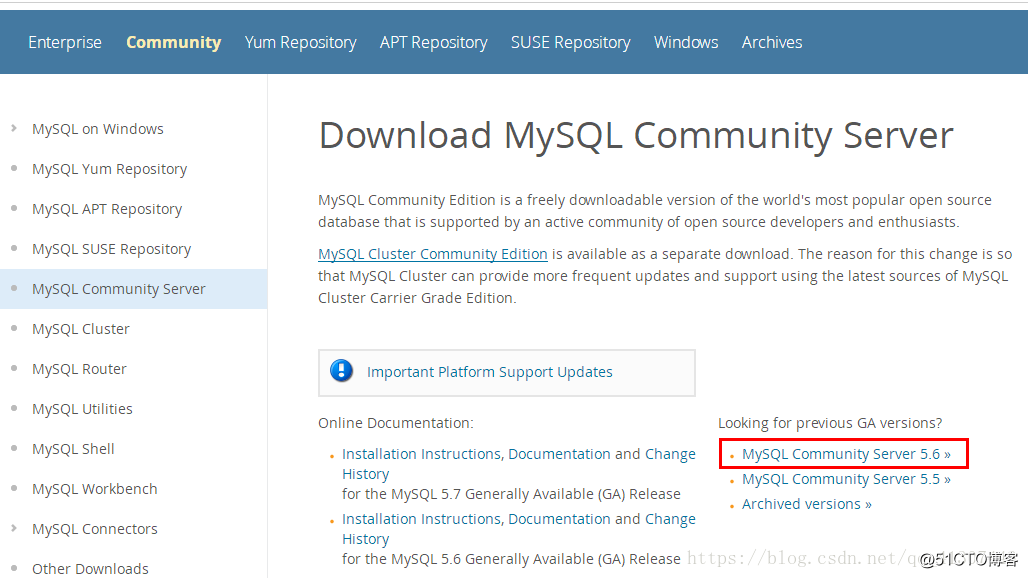The height and width of the screenshot is (578, 1028).
Task: Switch to the SUSE Repository tab
Action: (571, 43)
